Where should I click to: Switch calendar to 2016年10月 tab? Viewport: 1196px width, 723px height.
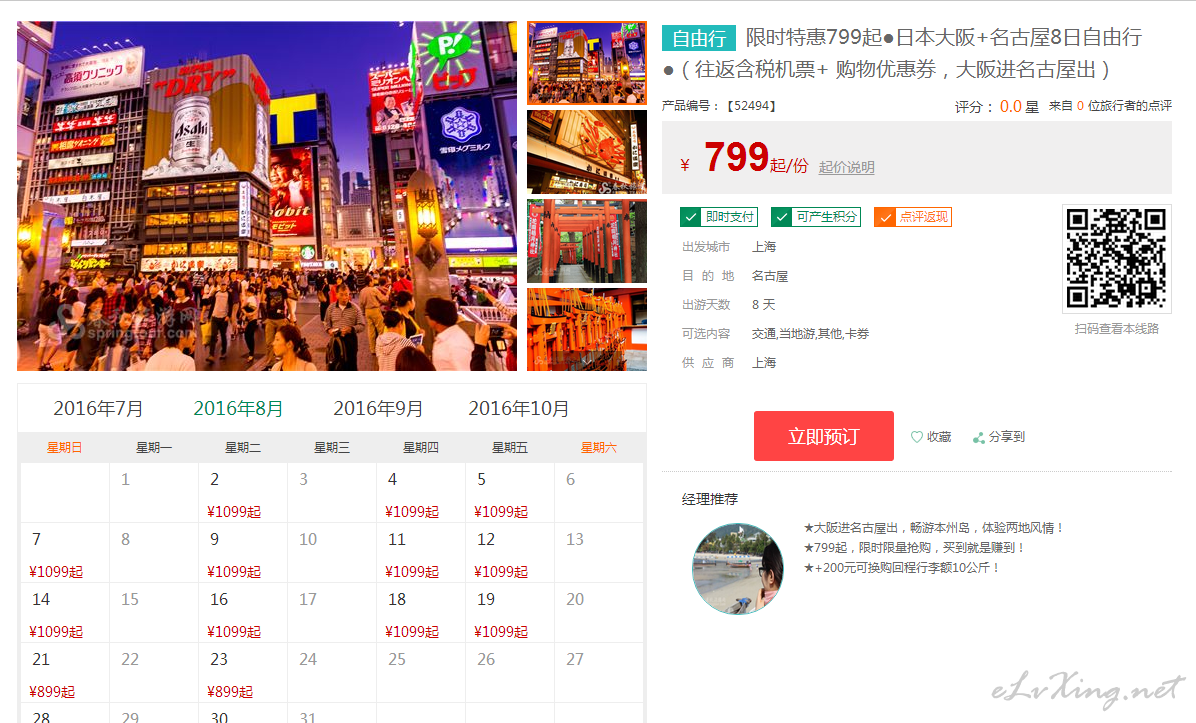coord(519,409)
